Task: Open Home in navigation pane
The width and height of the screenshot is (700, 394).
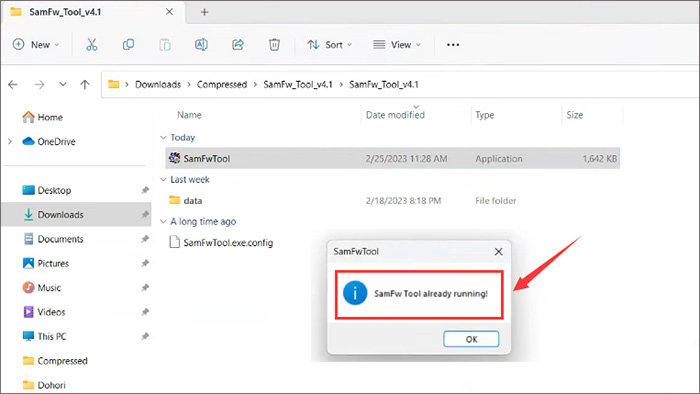Action: click(50, 117)
